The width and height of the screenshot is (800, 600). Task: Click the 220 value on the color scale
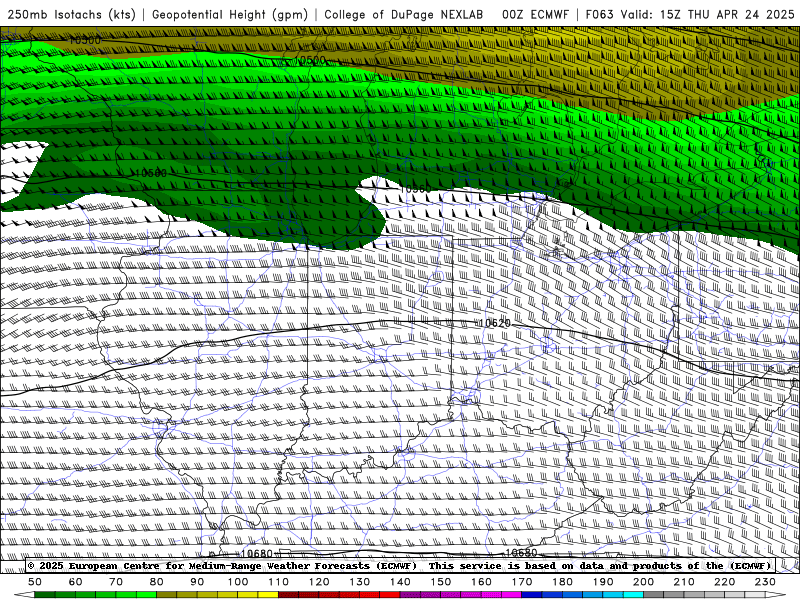coord(724,582)
